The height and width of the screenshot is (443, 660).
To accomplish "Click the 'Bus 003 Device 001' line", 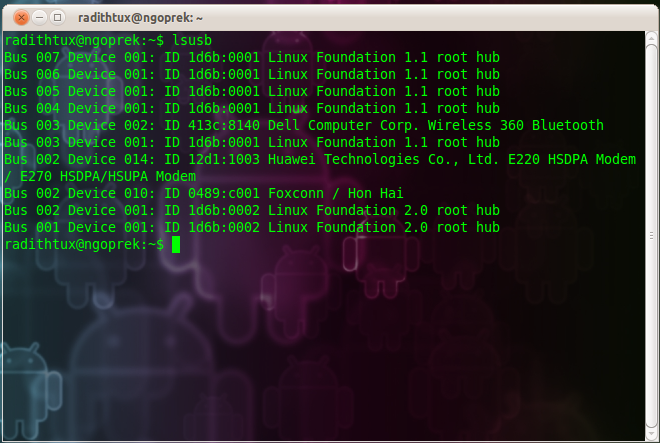I will pyautogui.click(x=252, y=142).
